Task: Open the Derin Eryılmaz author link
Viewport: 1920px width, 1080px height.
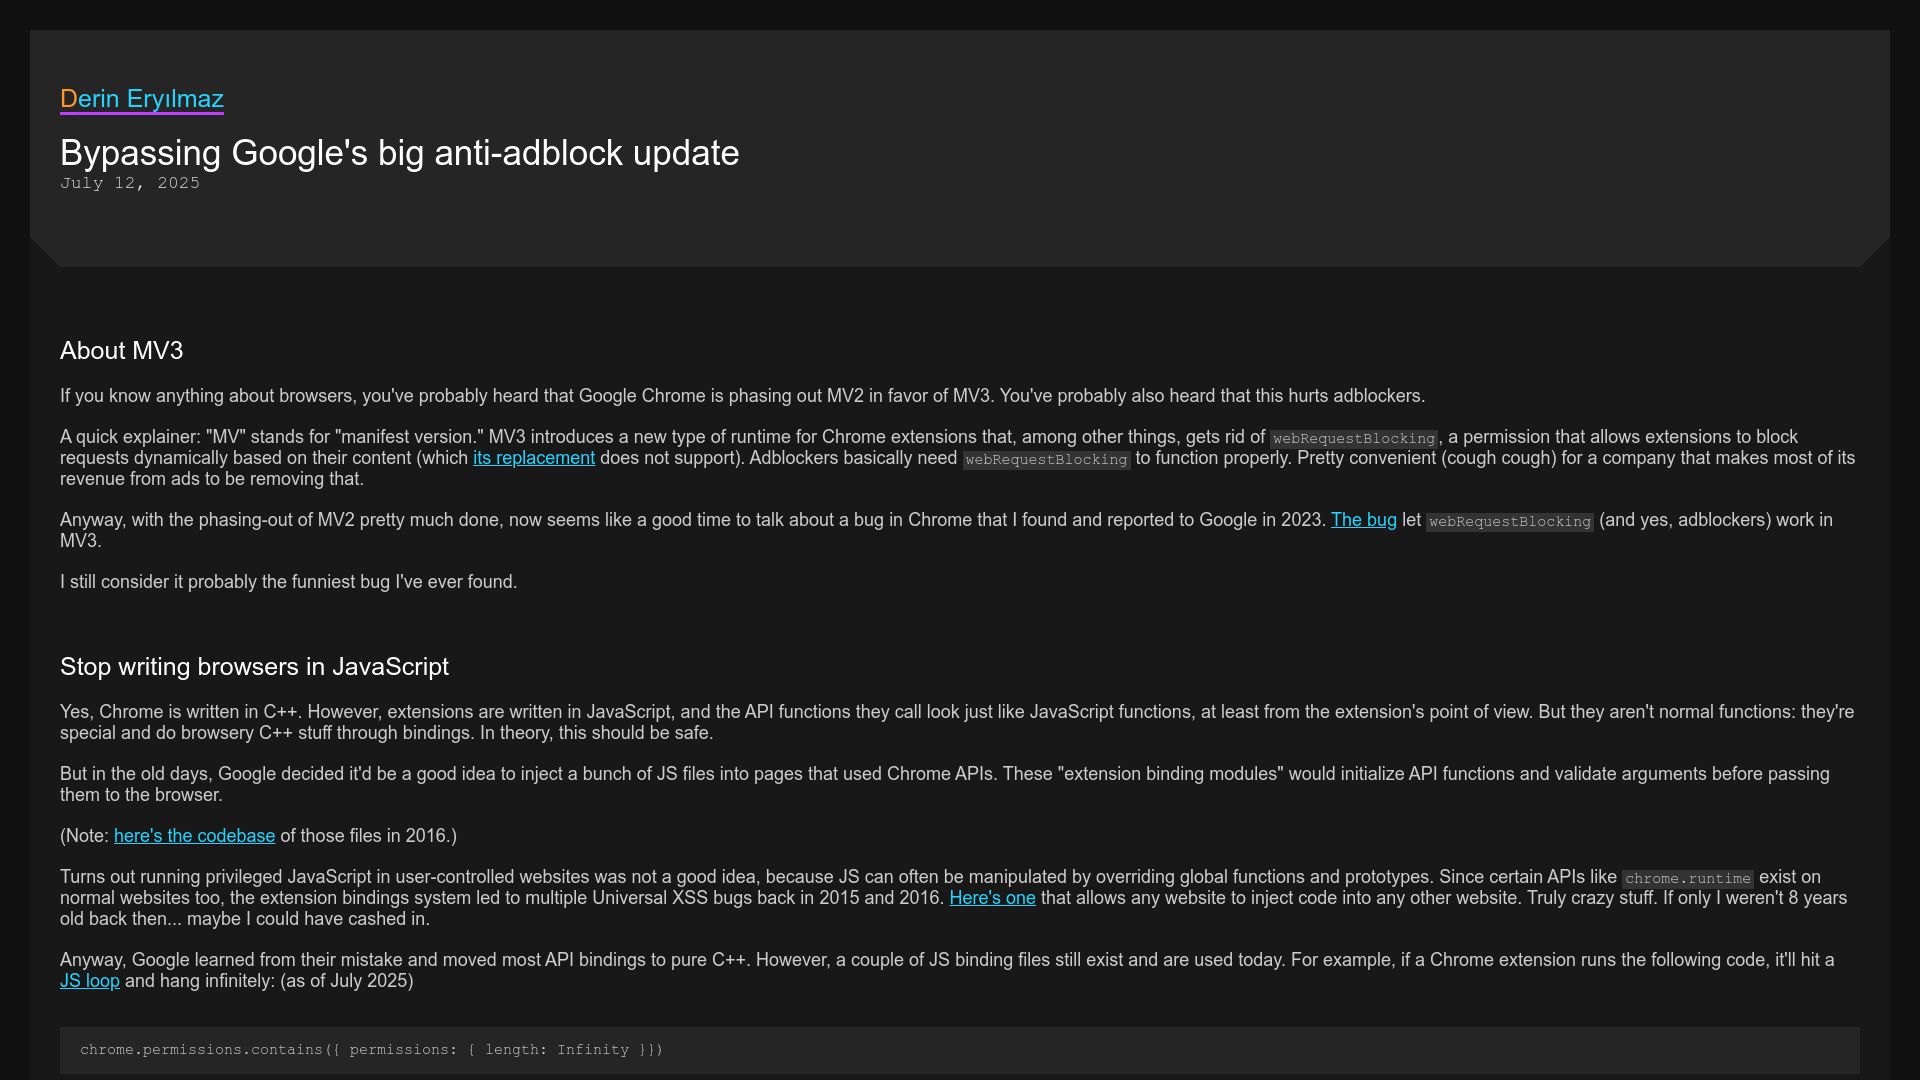Action: coord(142,99)
